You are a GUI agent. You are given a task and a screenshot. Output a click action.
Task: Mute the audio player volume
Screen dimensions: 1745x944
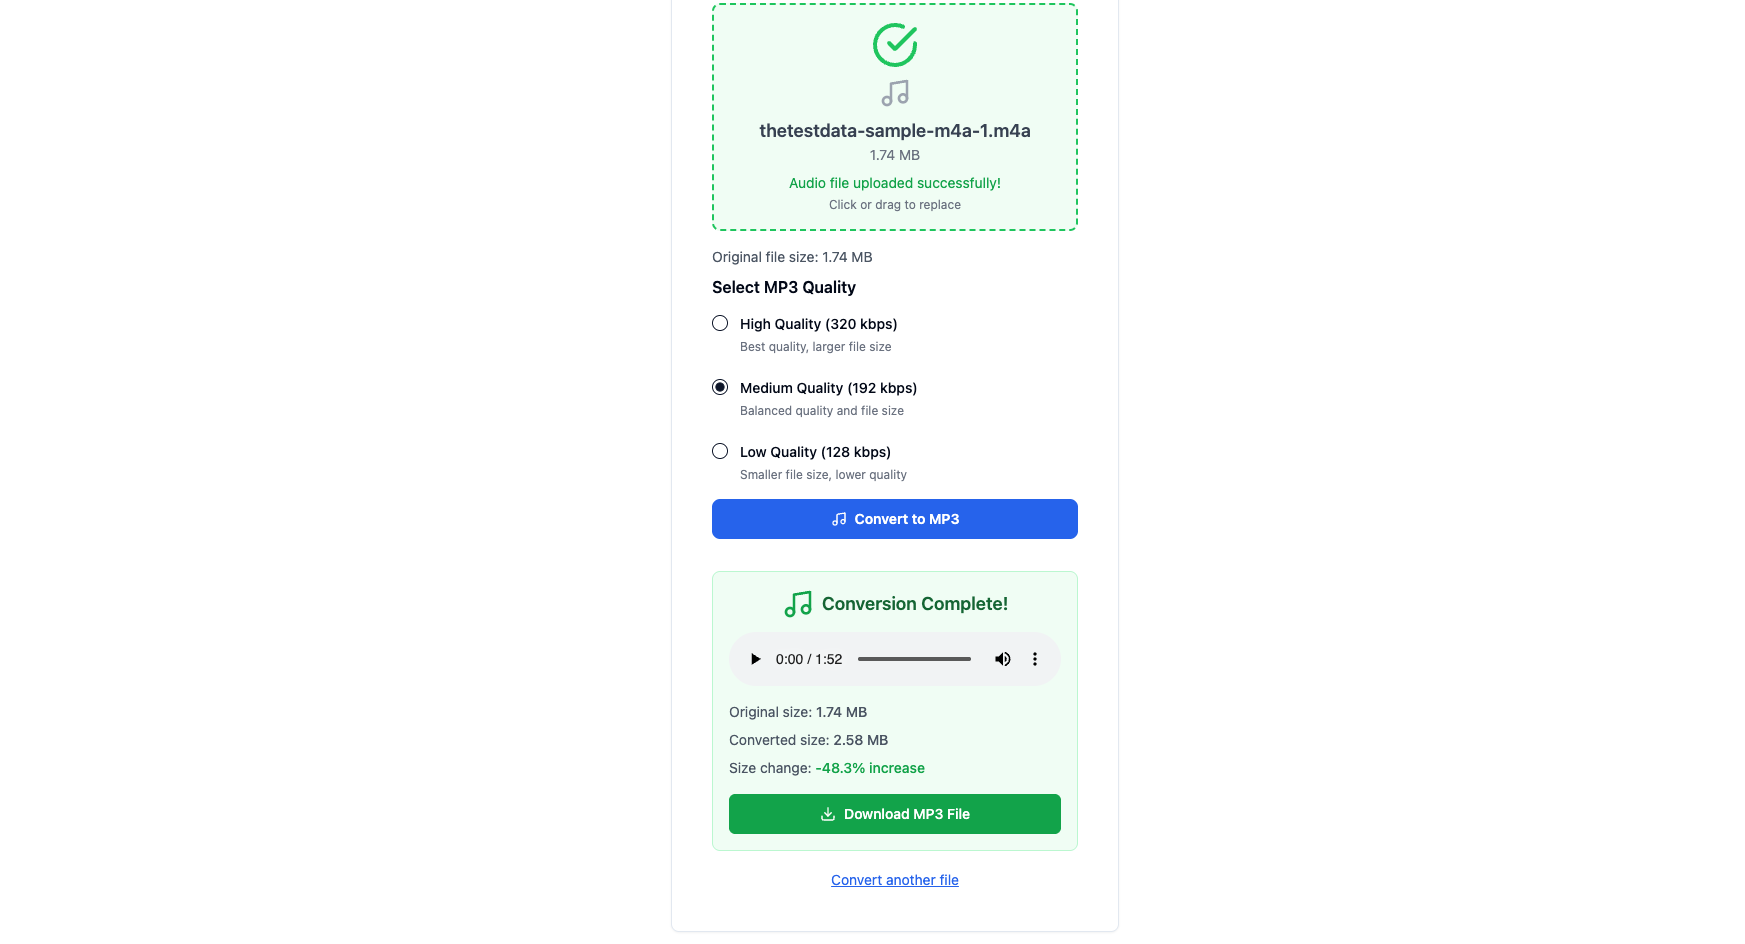coord(1002,659)
